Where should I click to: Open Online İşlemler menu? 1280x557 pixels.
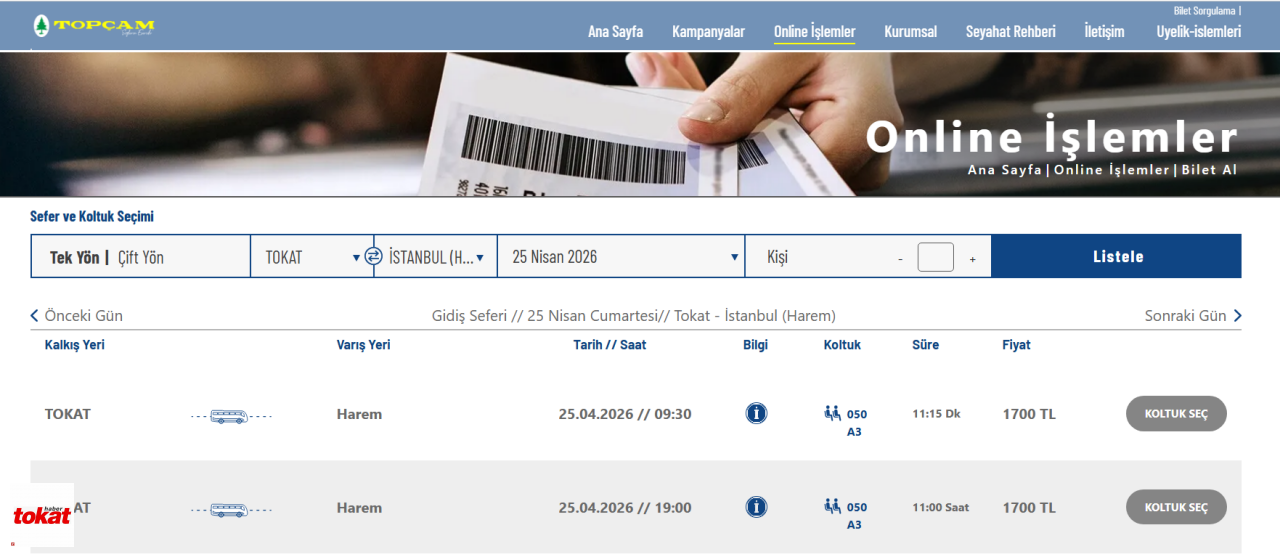(x=815, y=31)
